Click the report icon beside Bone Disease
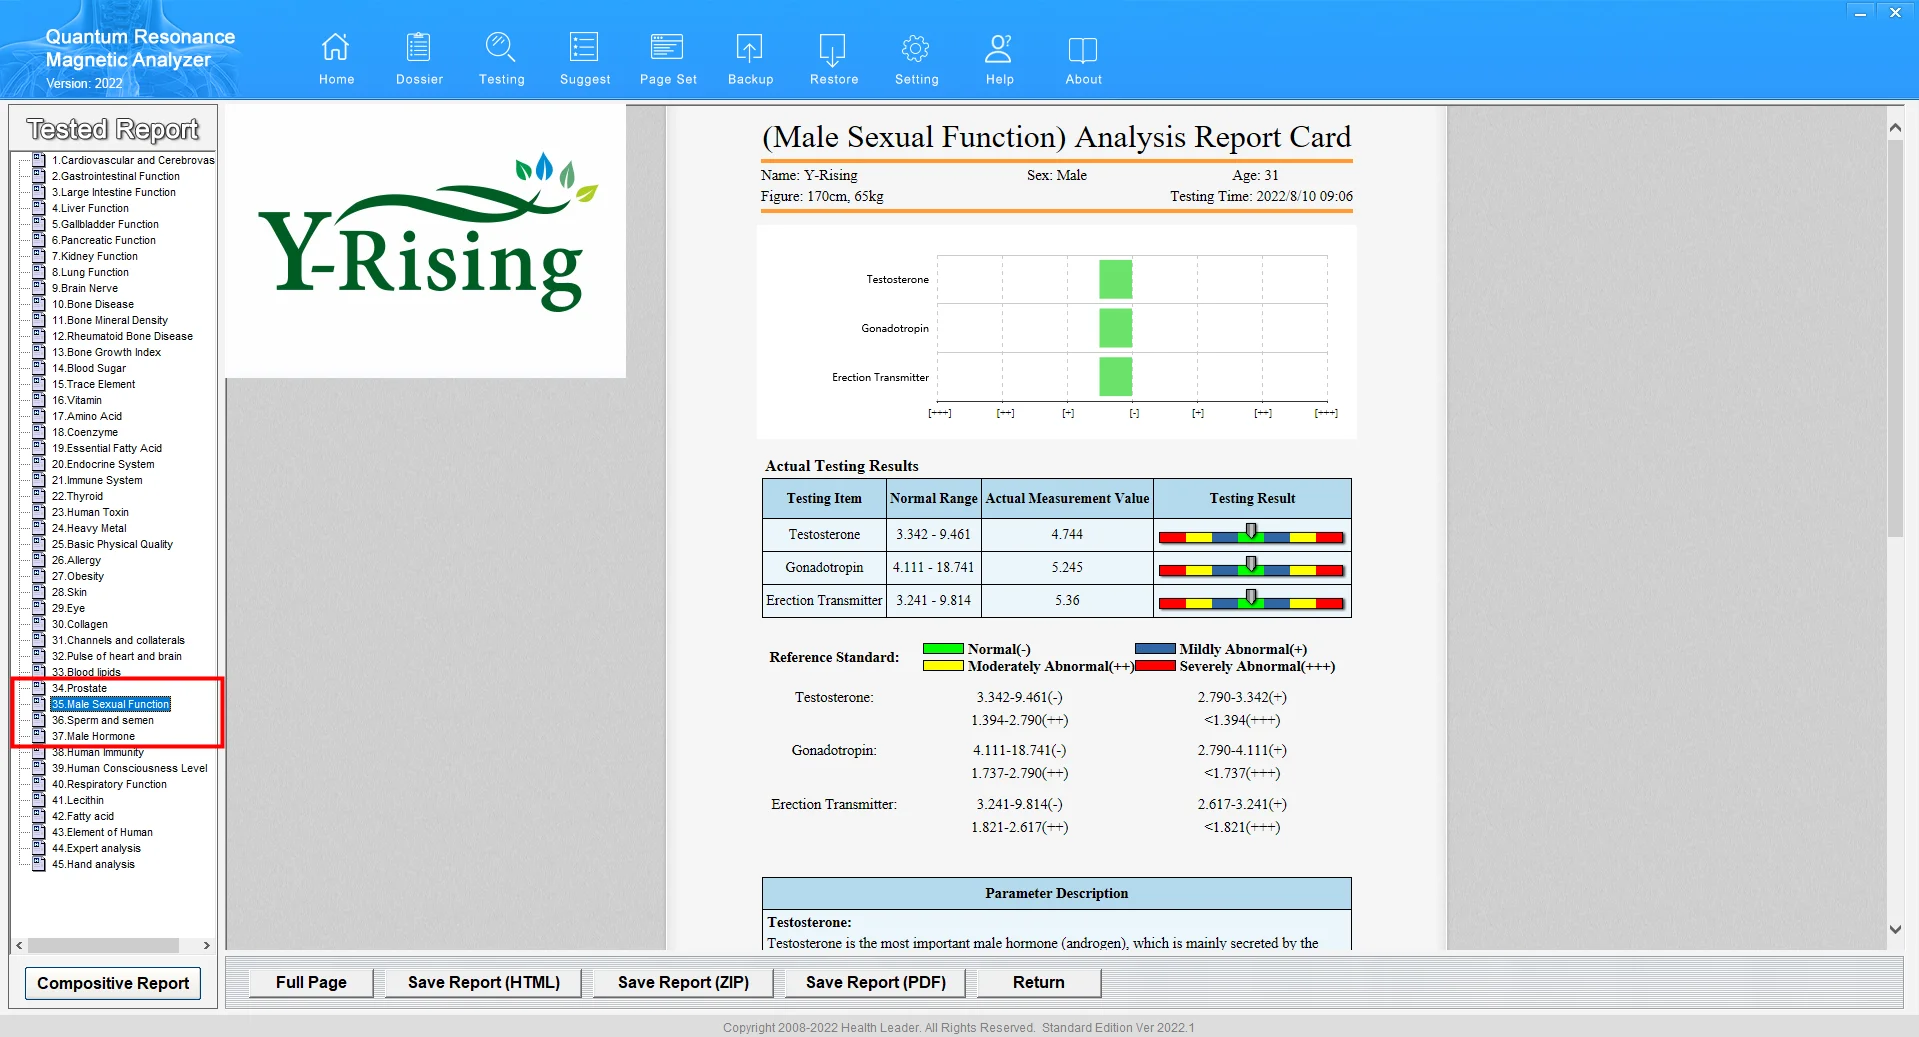Viewport: 1919px width, 1037px height. pyautogui.click(x=39, y=304)
